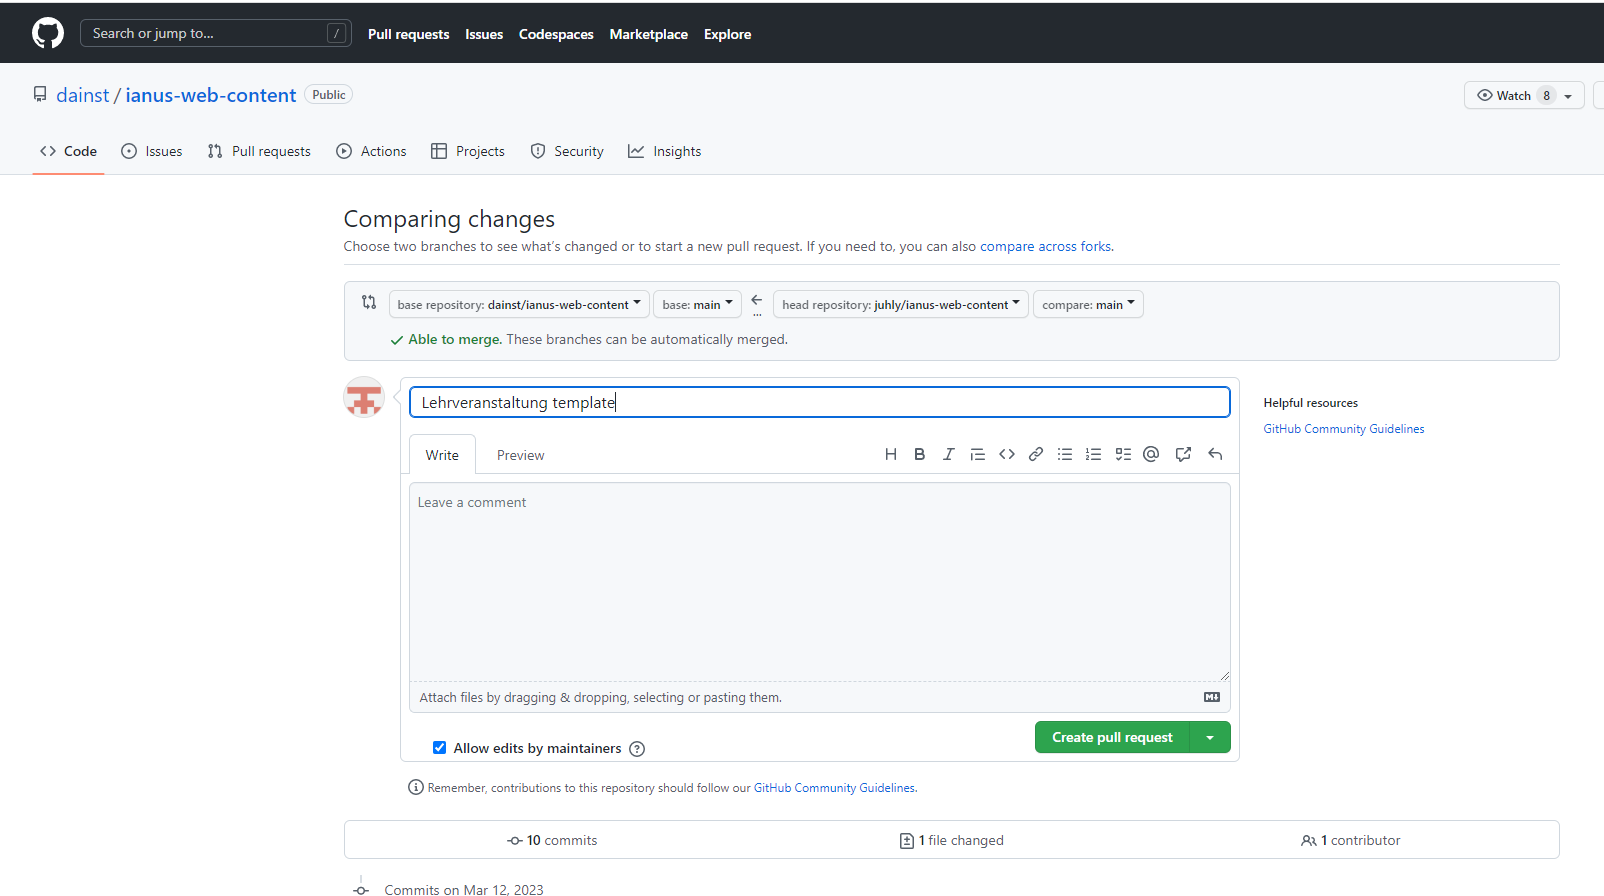This screenshot has height=896, width=1604.
Task: Toggle Allow edits by maintainers checkbox
Action: pos(439,747)
